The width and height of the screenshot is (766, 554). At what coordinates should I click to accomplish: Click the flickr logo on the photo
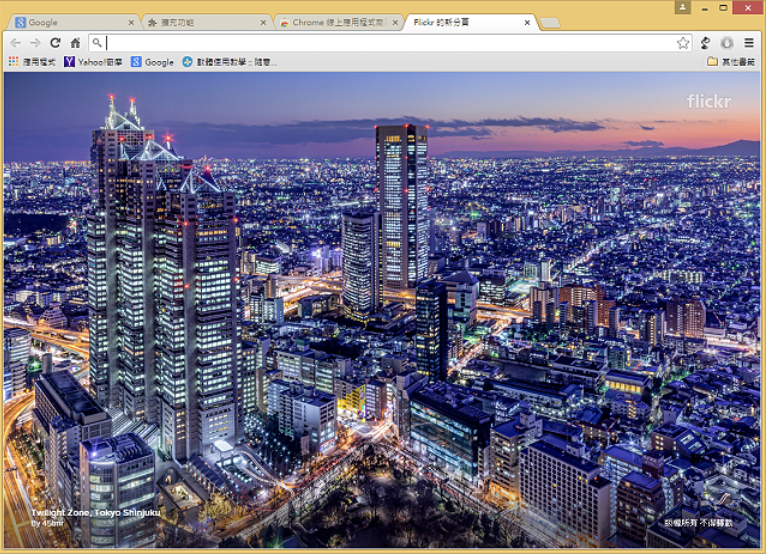tap(709, 101)
